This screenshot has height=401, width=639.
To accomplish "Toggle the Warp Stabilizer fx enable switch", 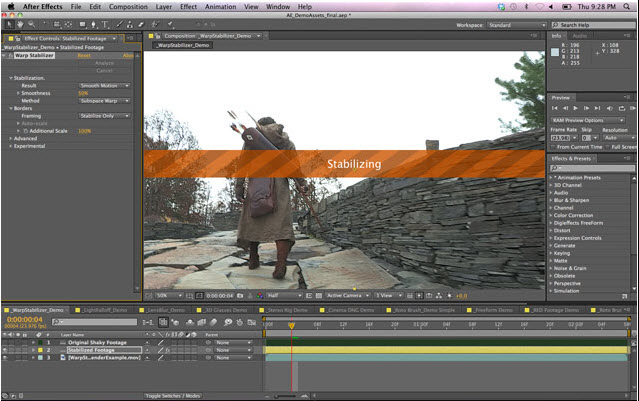I will pos(10,55).
